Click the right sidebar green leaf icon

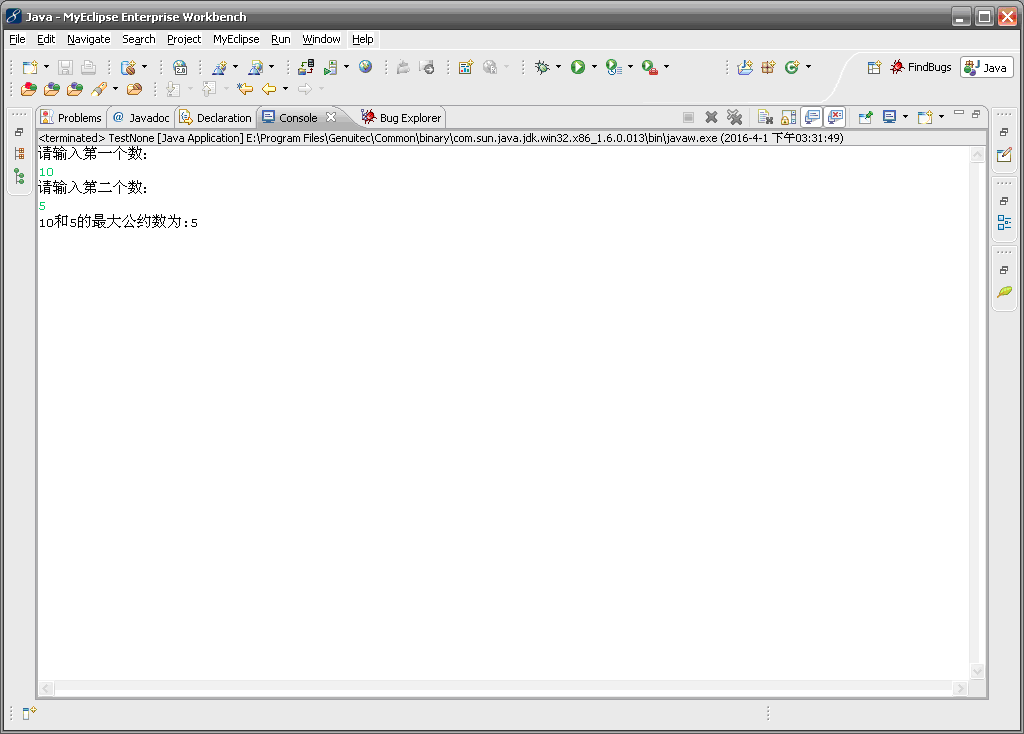(x=1004, y=292)
